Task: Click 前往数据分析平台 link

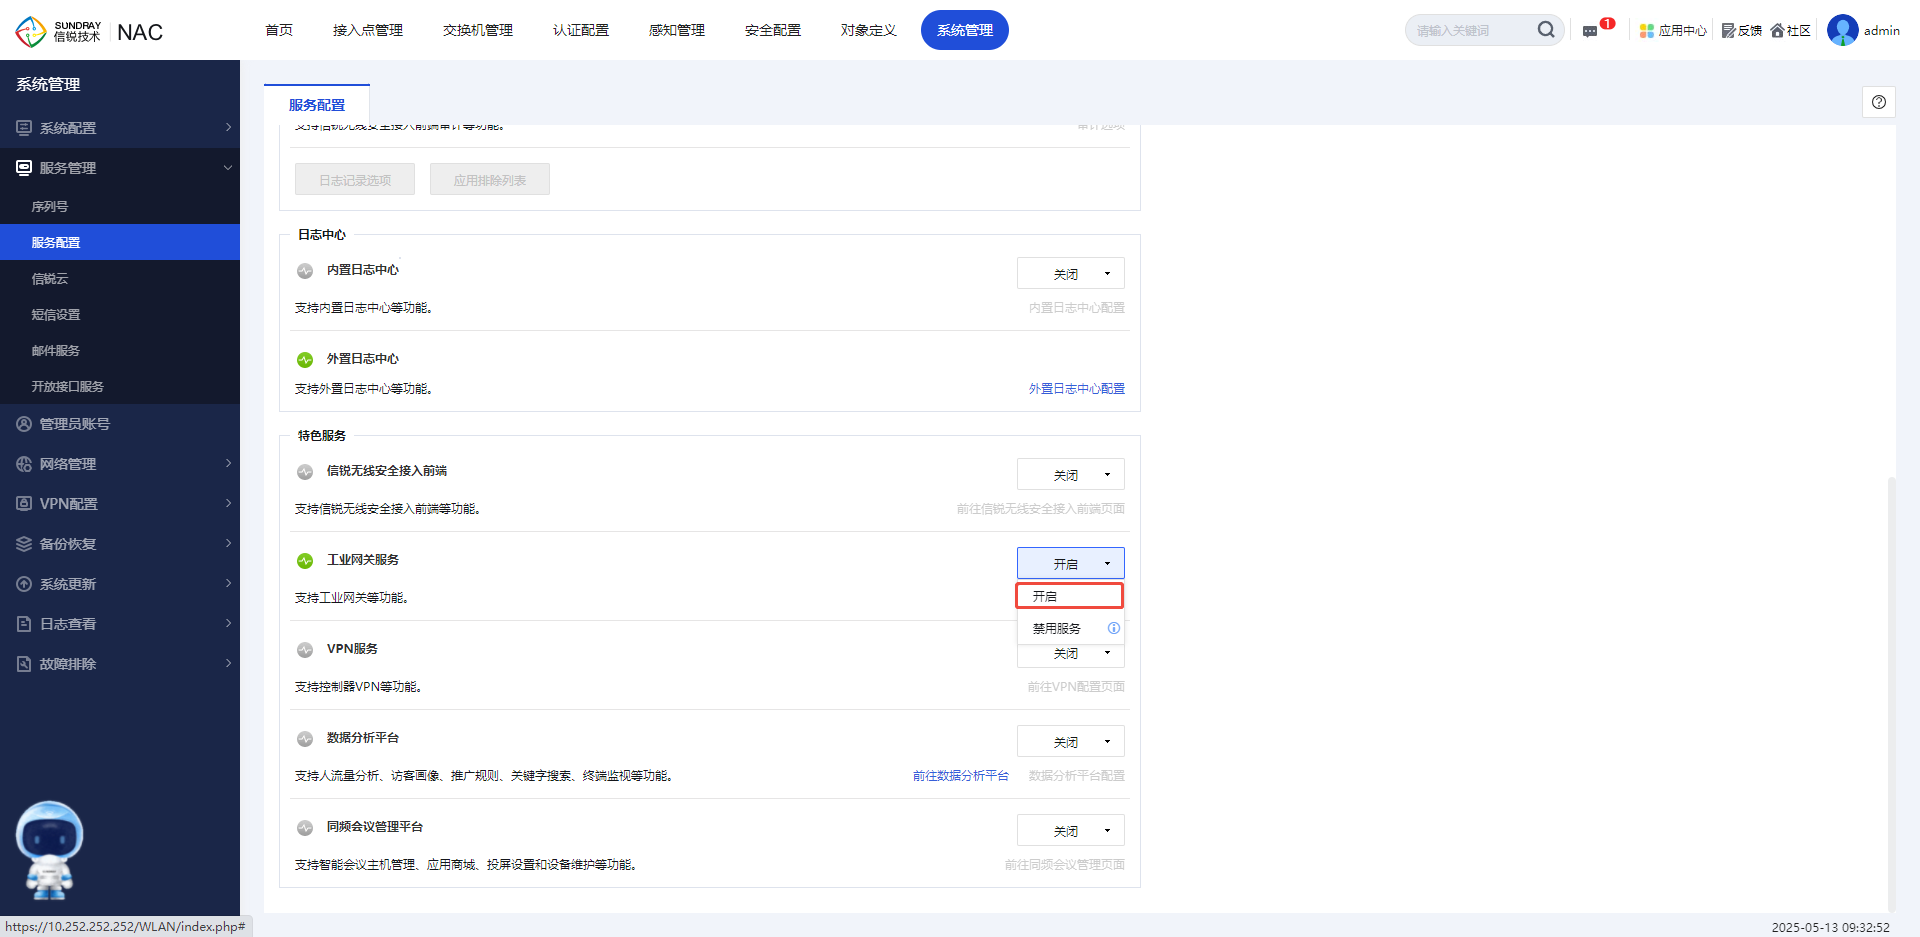Action: pyautogui.click(x=961, y=776)
